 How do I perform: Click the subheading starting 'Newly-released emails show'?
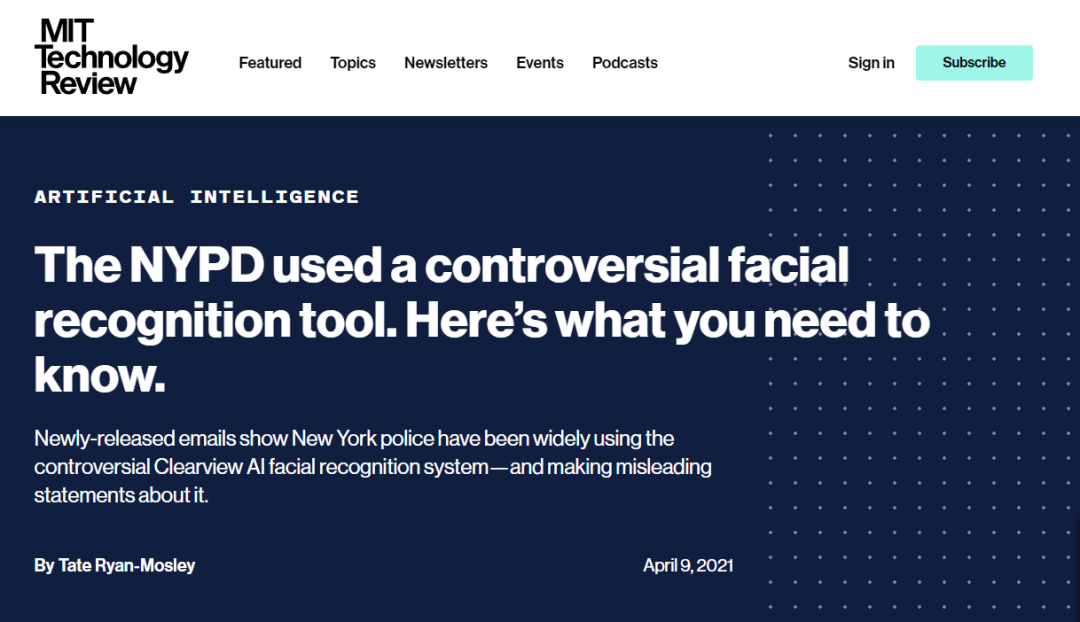click(373, 467)
